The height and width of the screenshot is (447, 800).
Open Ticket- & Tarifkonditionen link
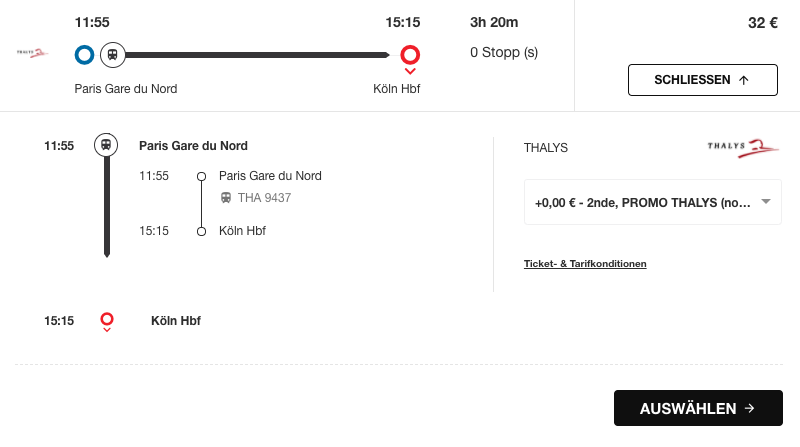(585, 264)
